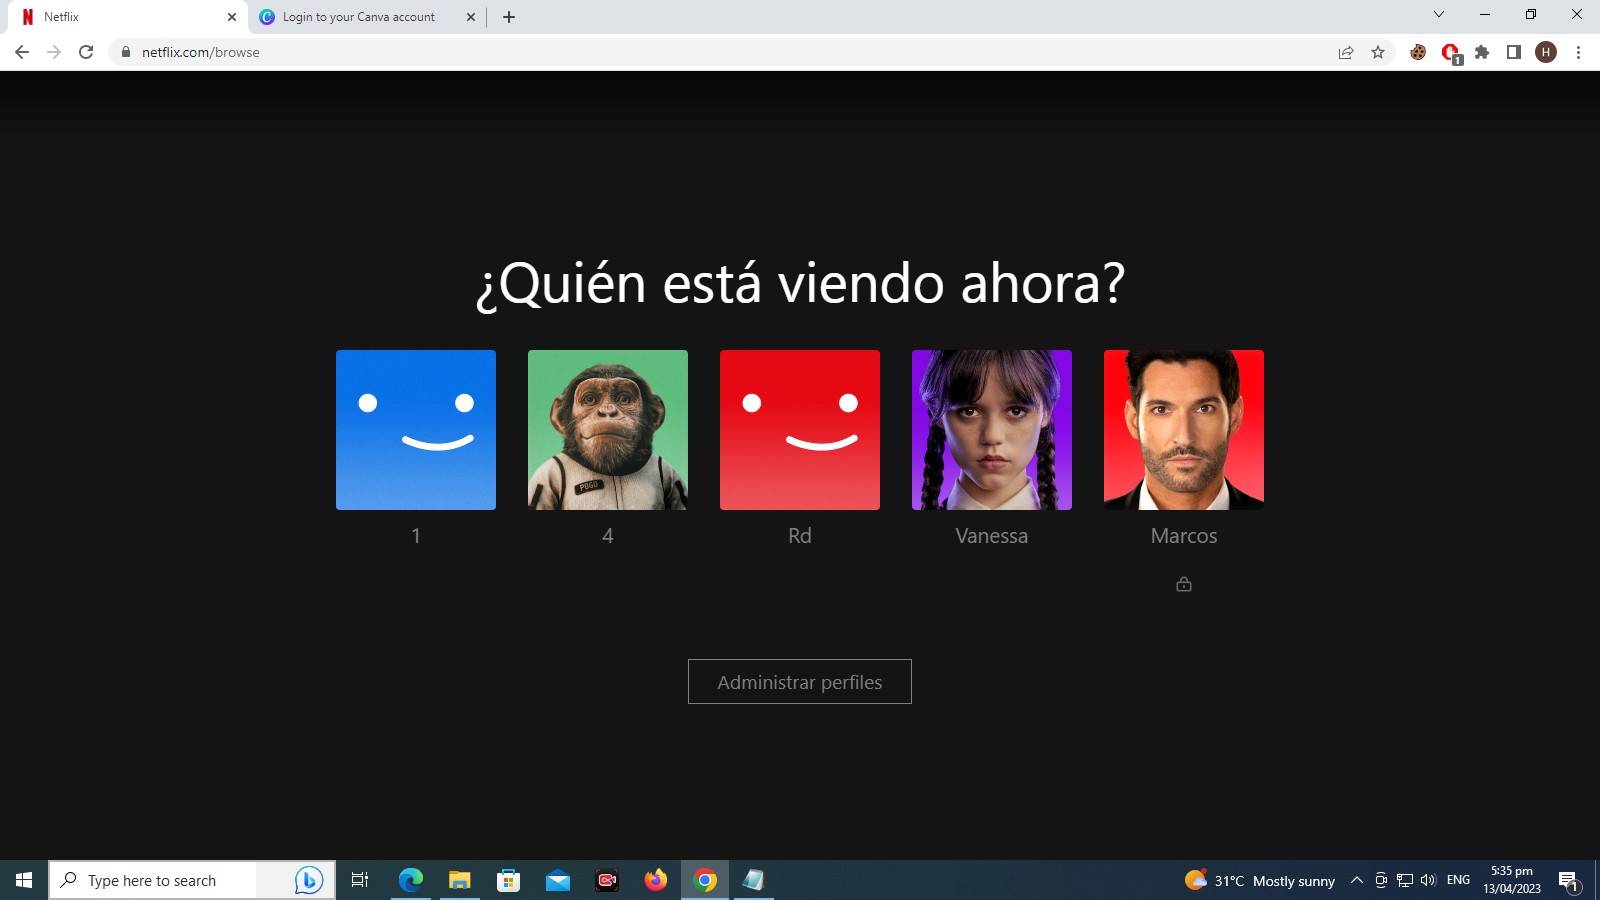Show hidden system tray icons
The image size is (1600, 900).
(1357, 880)
